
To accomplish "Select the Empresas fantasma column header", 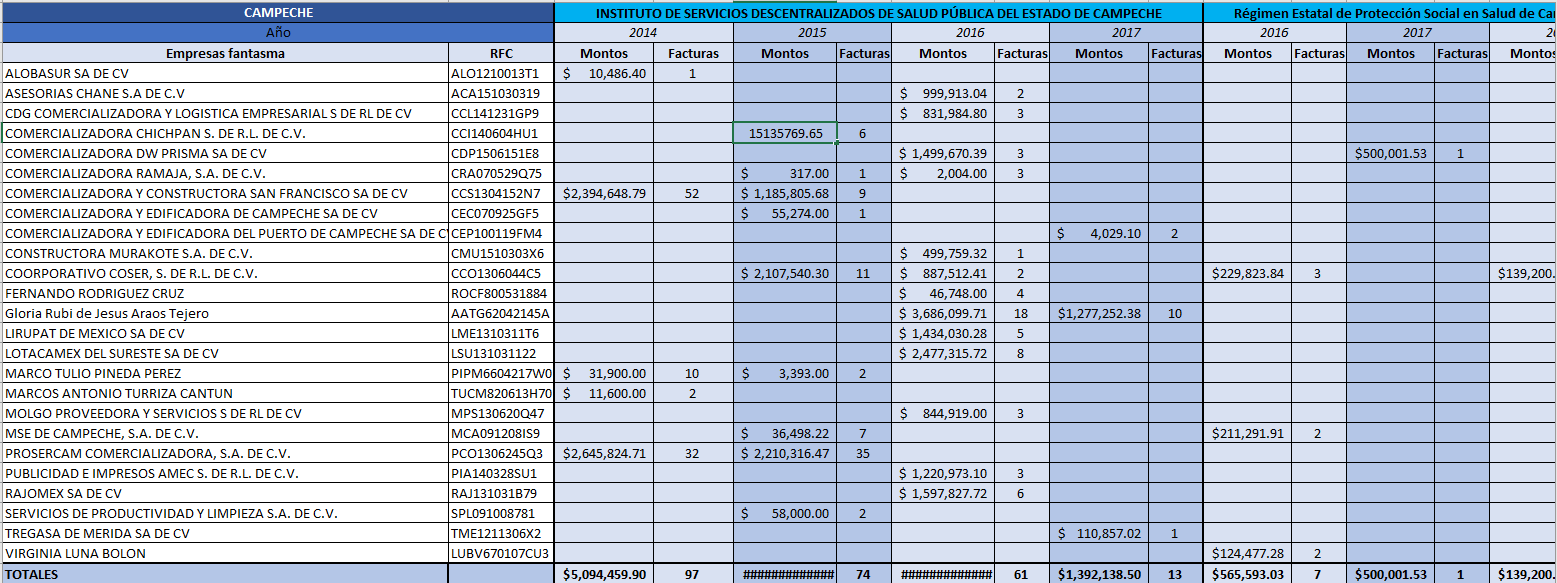I will coord(225,53).
